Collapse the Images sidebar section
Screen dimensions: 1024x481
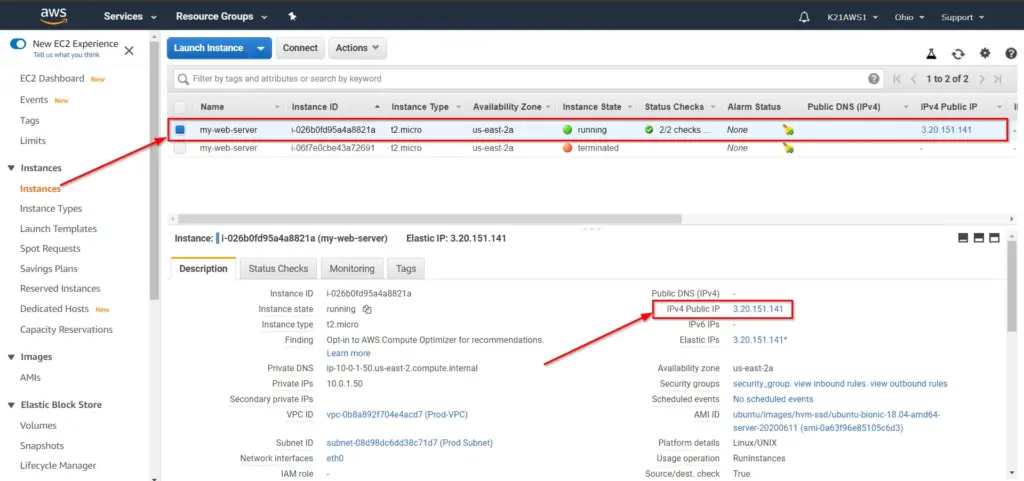[10, 357]
